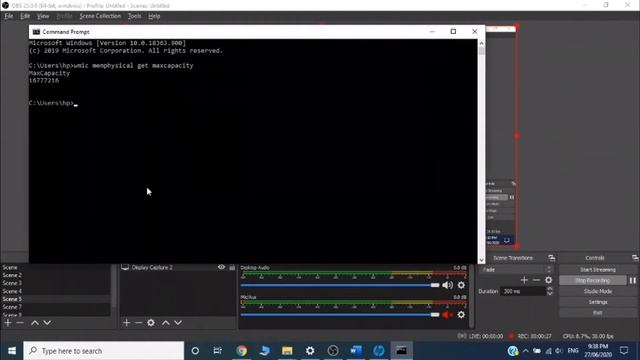Viewport: 640px width, 360px height.
Task: Open Mic/Aux settings gear
Action: click(461, 315)
